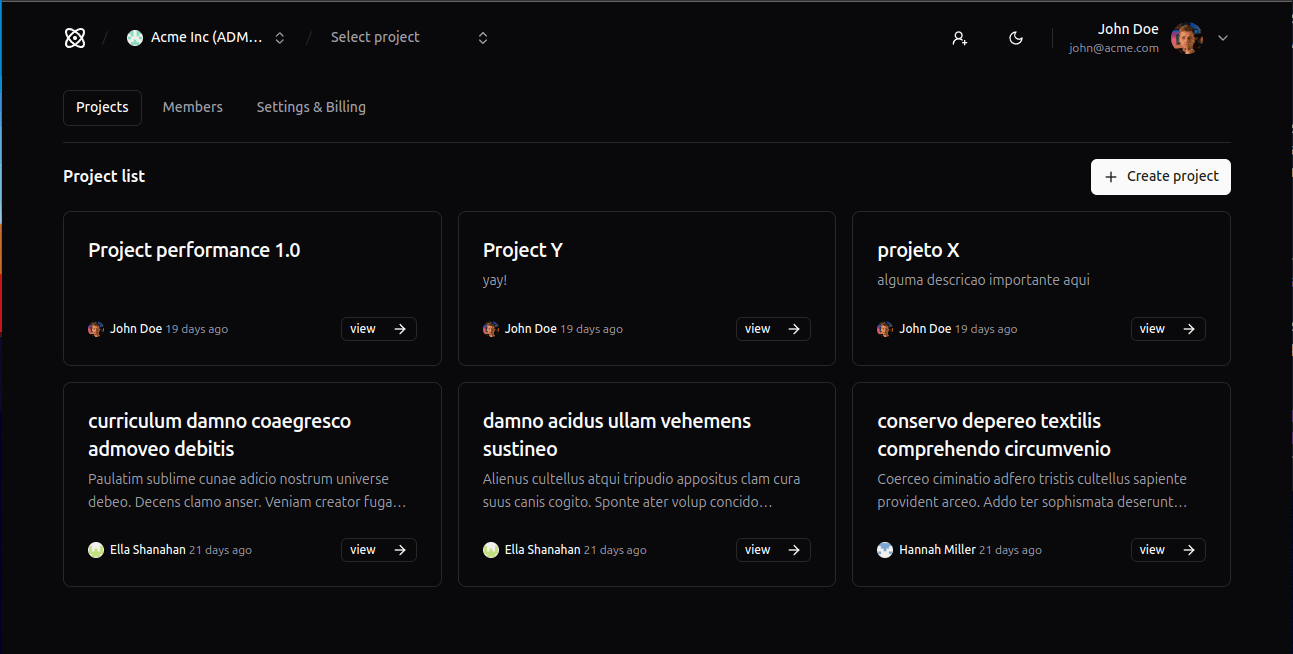Toggle dark mode with the moon icon

pos(1016,38)
